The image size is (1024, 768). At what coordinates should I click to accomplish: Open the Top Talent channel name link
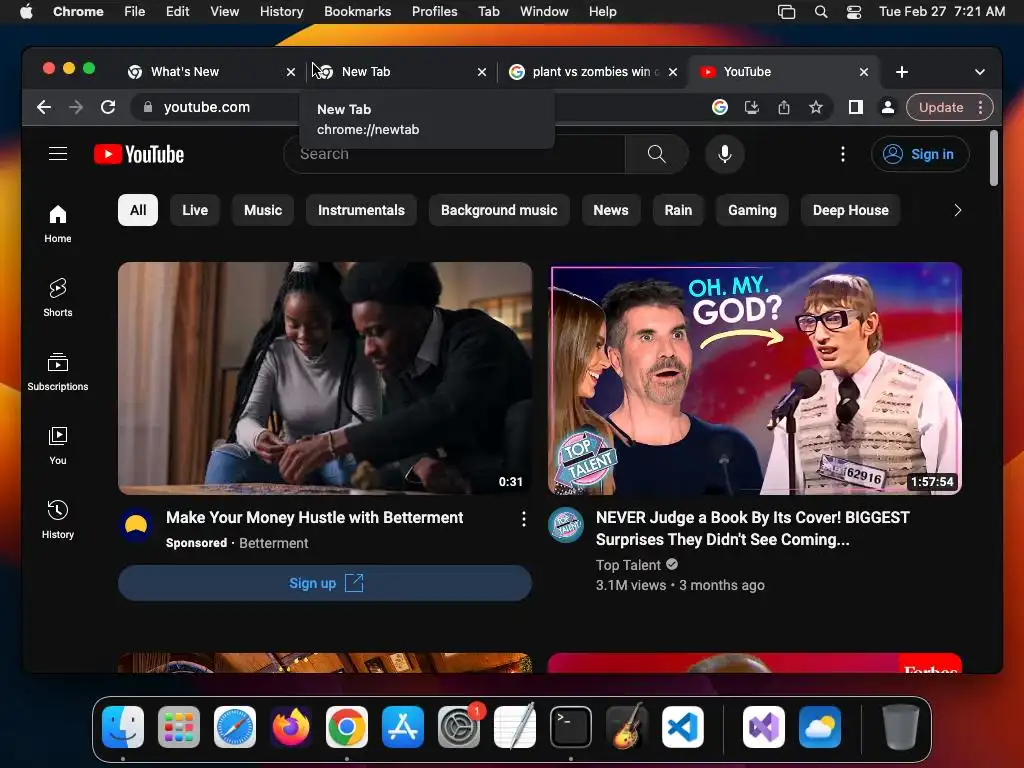(628, 565)
